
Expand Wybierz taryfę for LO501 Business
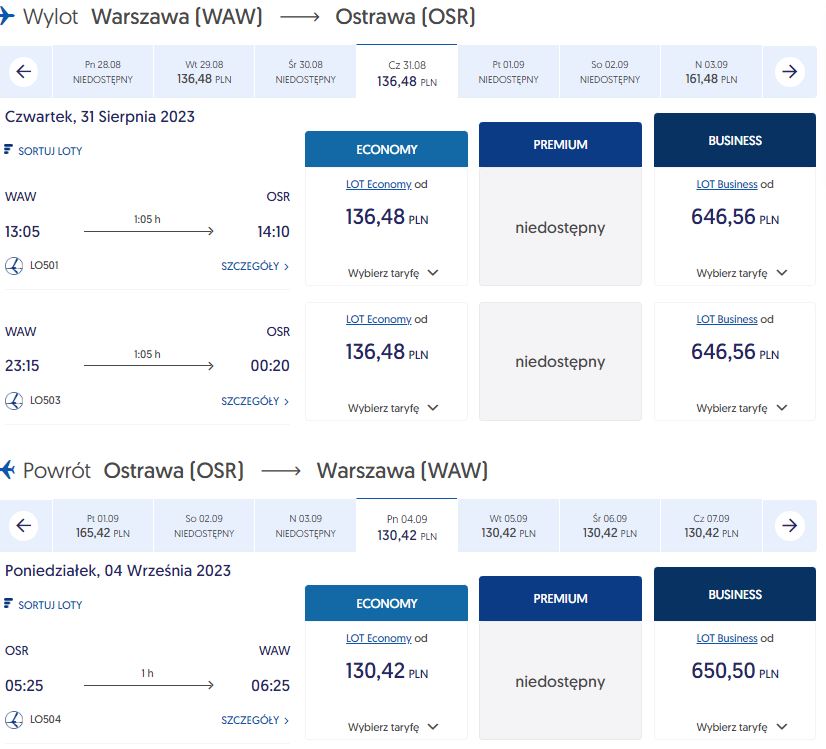(742, 273)
